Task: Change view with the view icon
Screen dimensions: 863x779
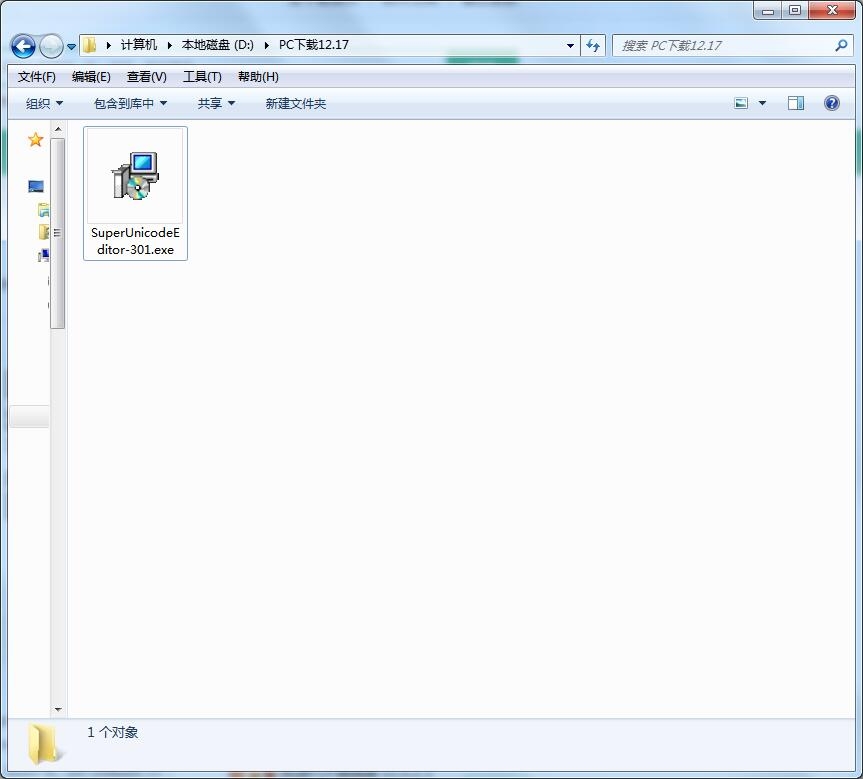Action: 741,103
